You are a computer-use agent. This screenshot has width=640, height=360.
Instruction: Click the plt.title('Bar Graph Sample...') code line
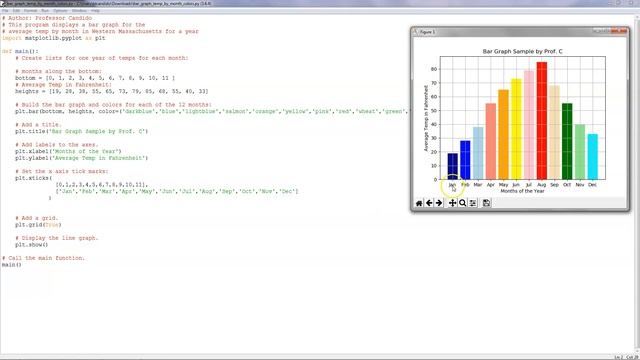pyautogui.click(x=82, y=131)
